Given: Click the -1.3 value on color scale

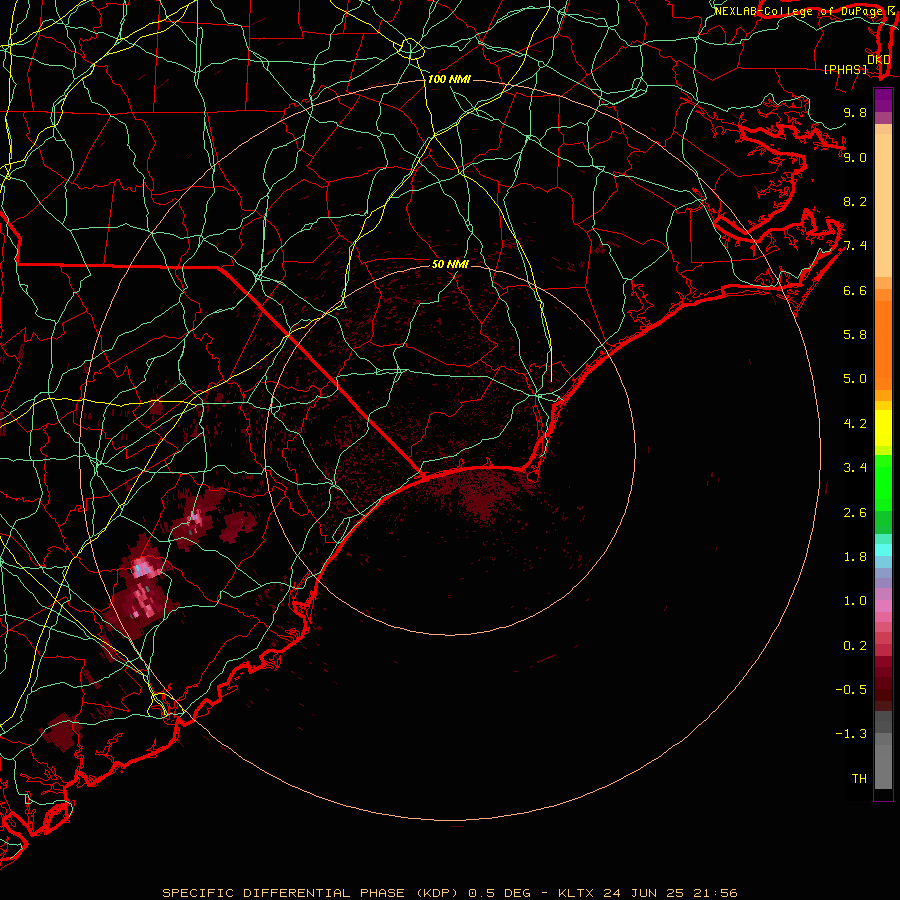Looking at the screenshot, I should click(851, 734).
